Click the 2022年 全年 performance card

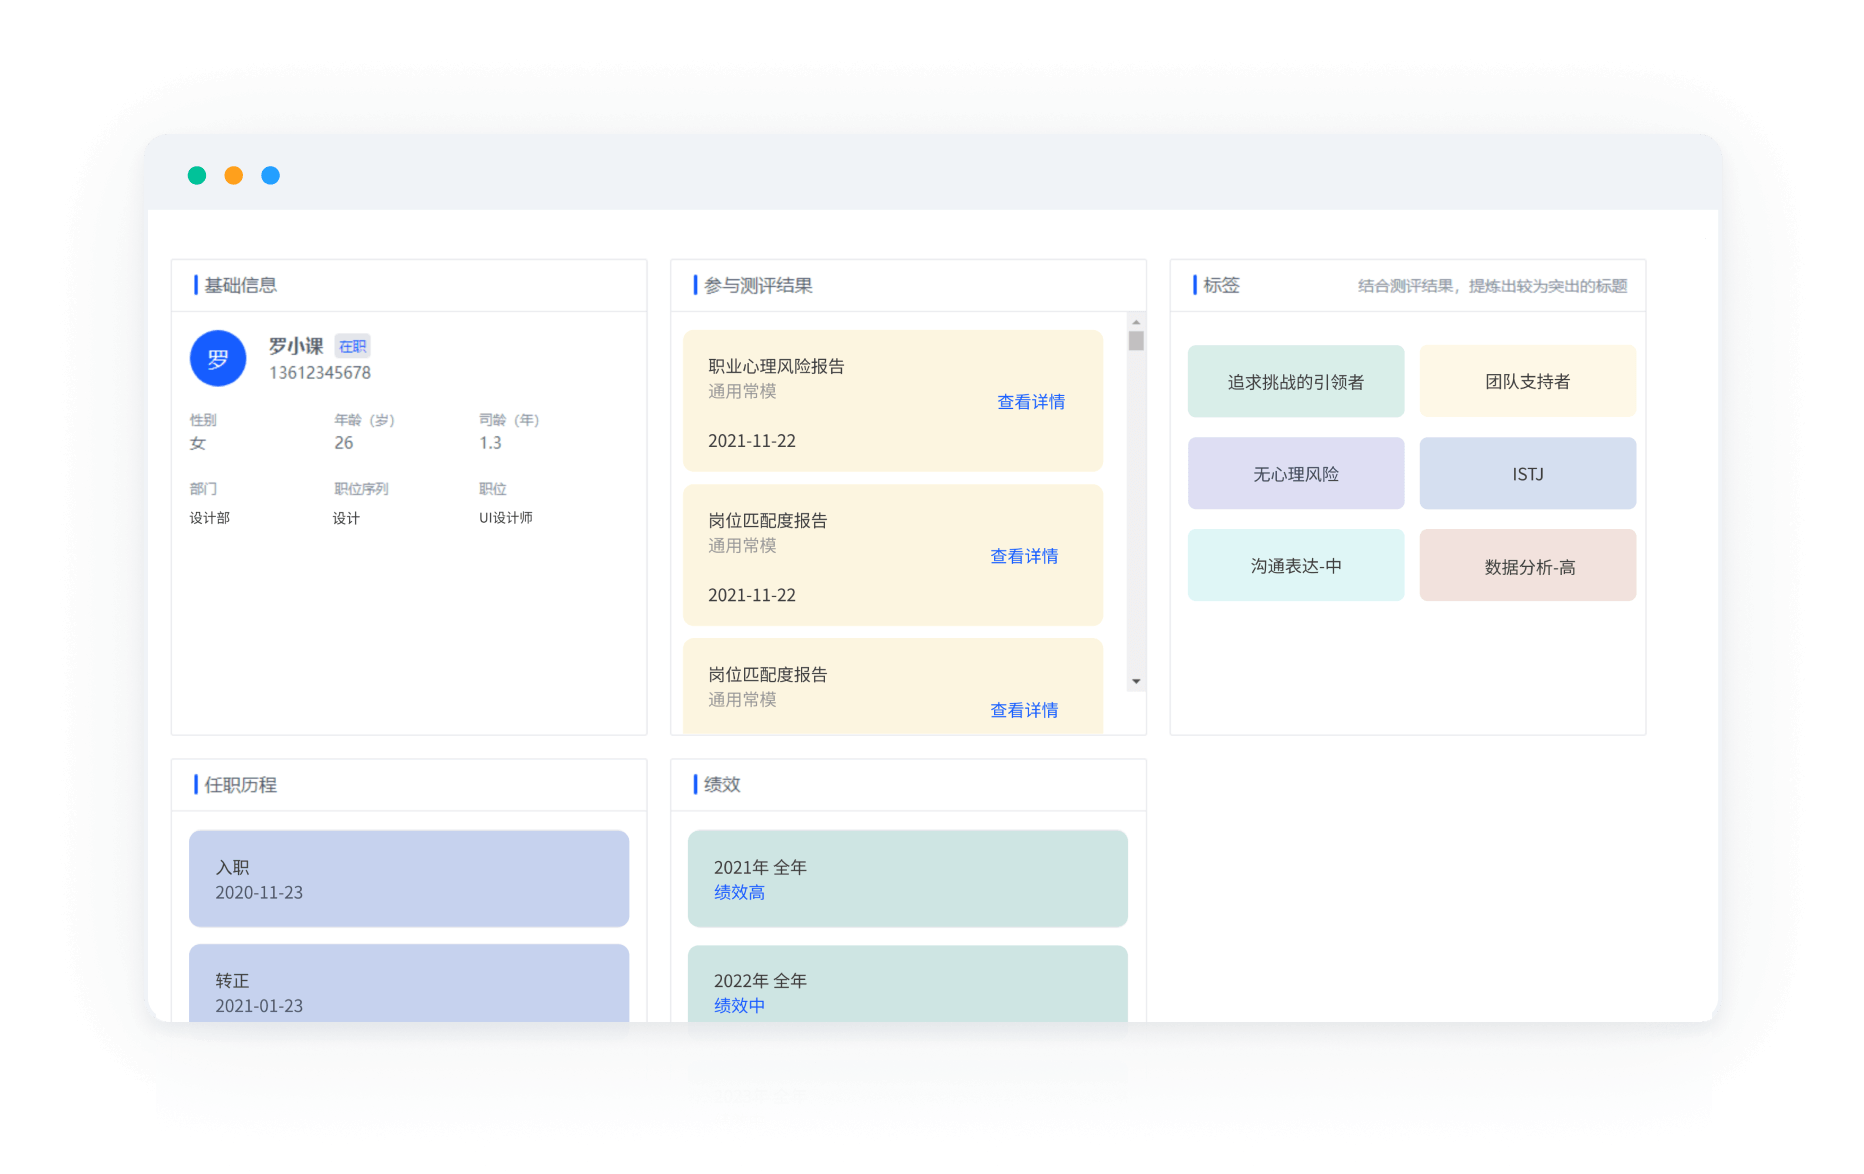click(908, 983)
